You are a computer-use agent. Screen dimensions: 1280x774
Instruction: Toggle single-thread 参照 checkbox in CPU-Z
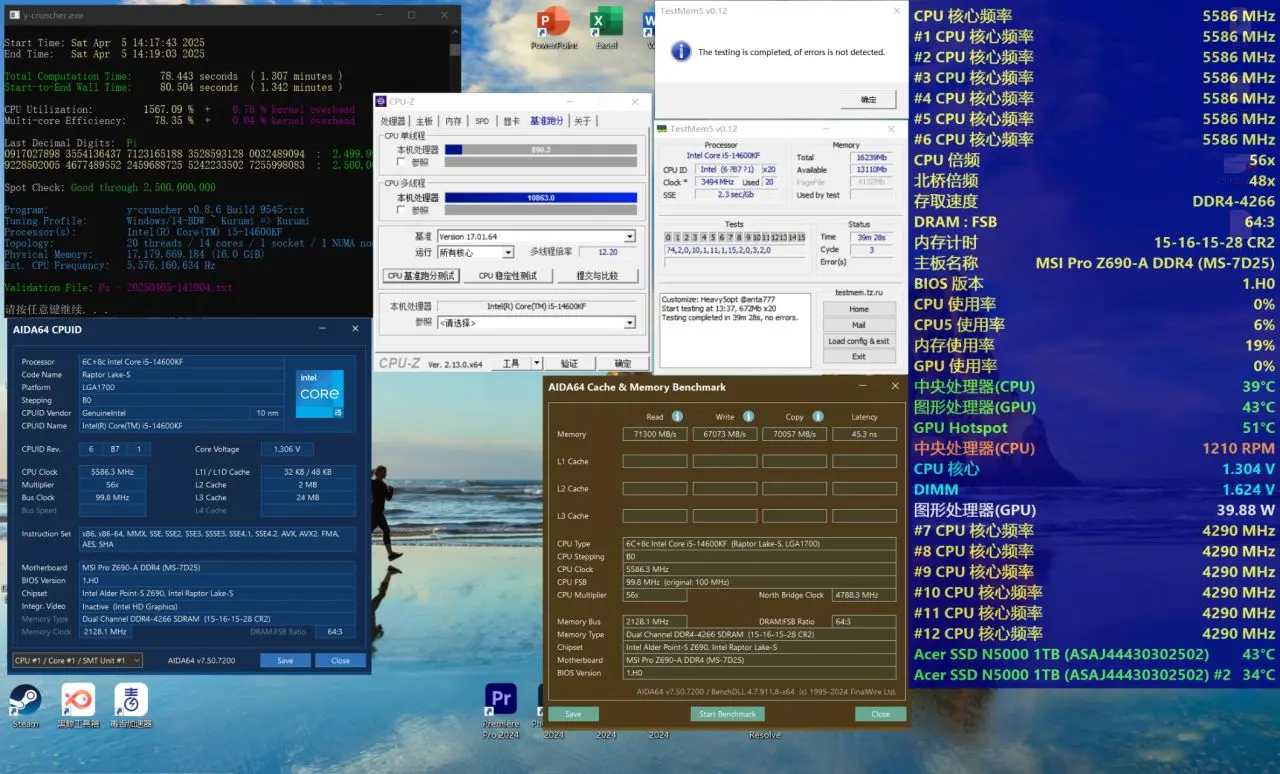[401, 162]
